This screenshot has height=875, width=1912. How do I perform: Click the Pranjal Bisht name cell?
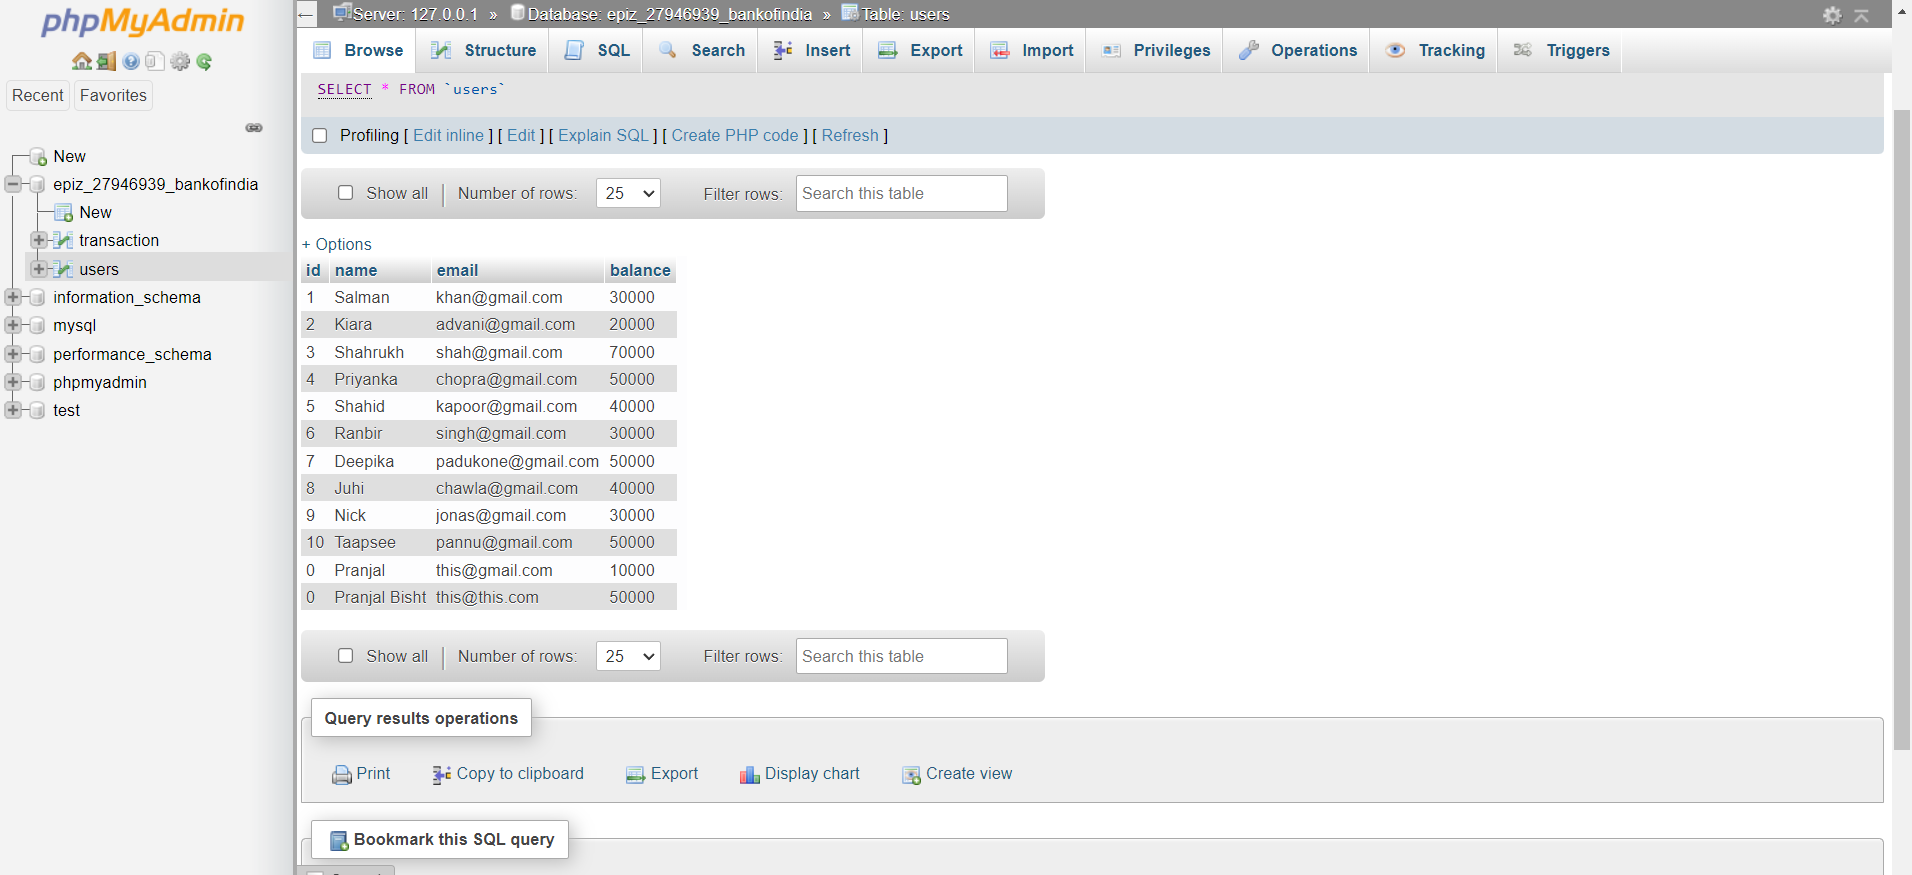point(380,597)
